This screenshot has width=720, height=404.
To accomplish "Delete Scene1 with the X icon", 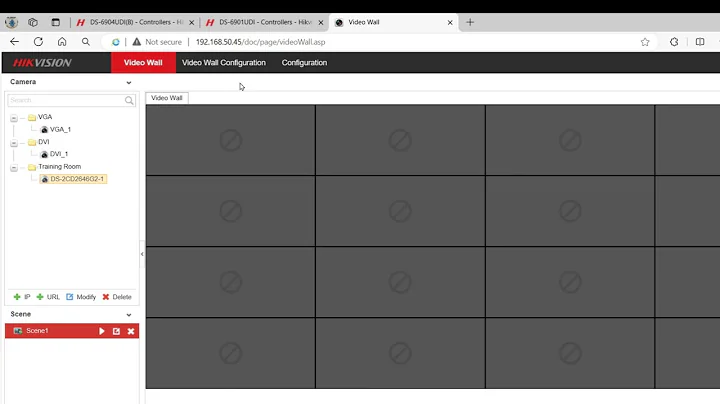I will pyautogui.click(x=131, y=331).
